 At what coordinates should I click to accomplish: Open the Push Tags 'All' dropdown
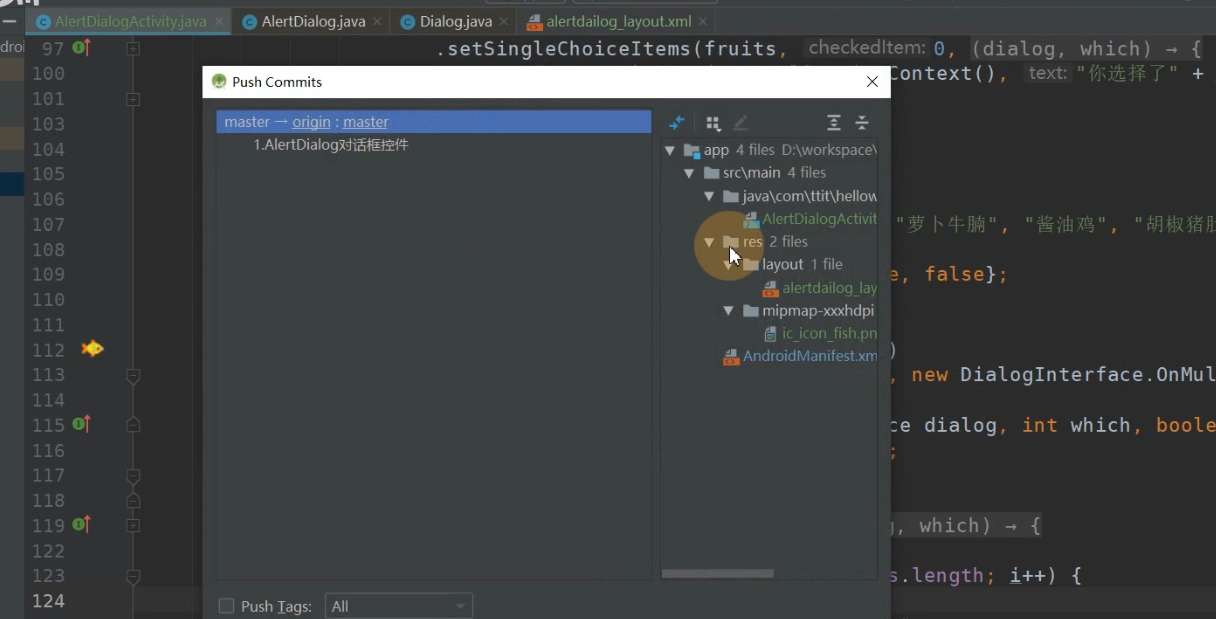399,606
